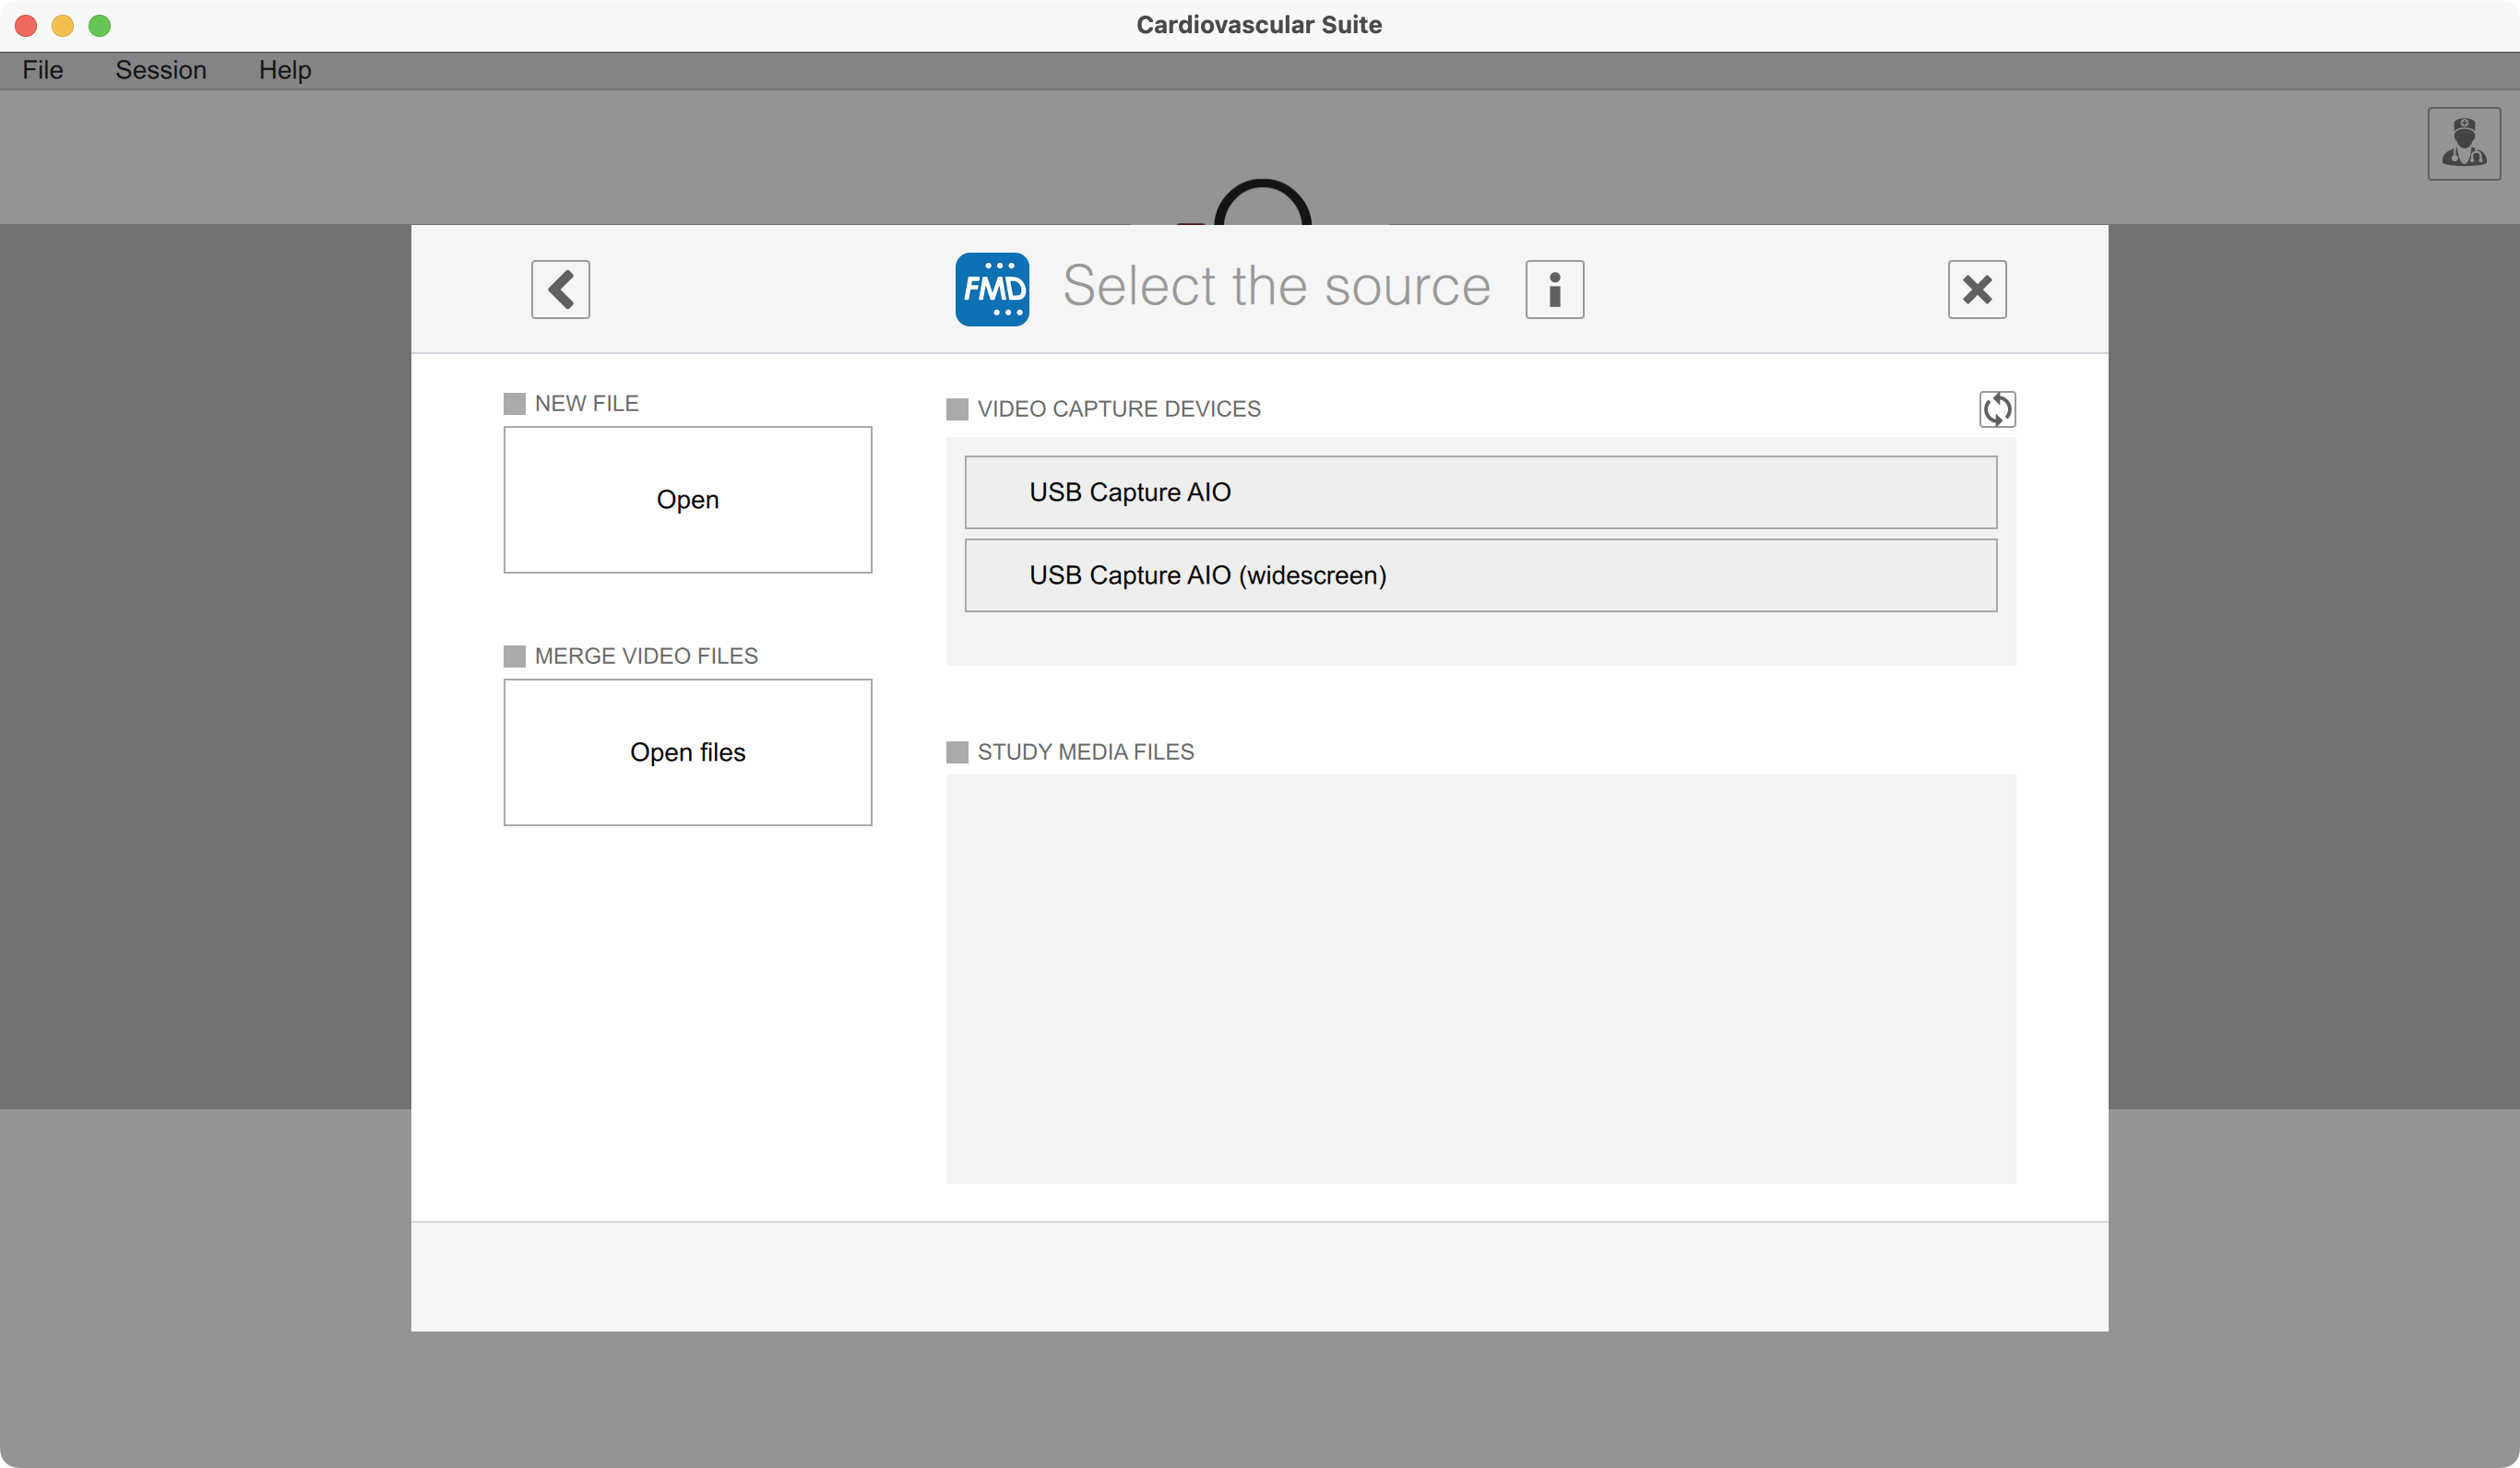
Task: Open the Help menu
Action: [x=285, y=70]
